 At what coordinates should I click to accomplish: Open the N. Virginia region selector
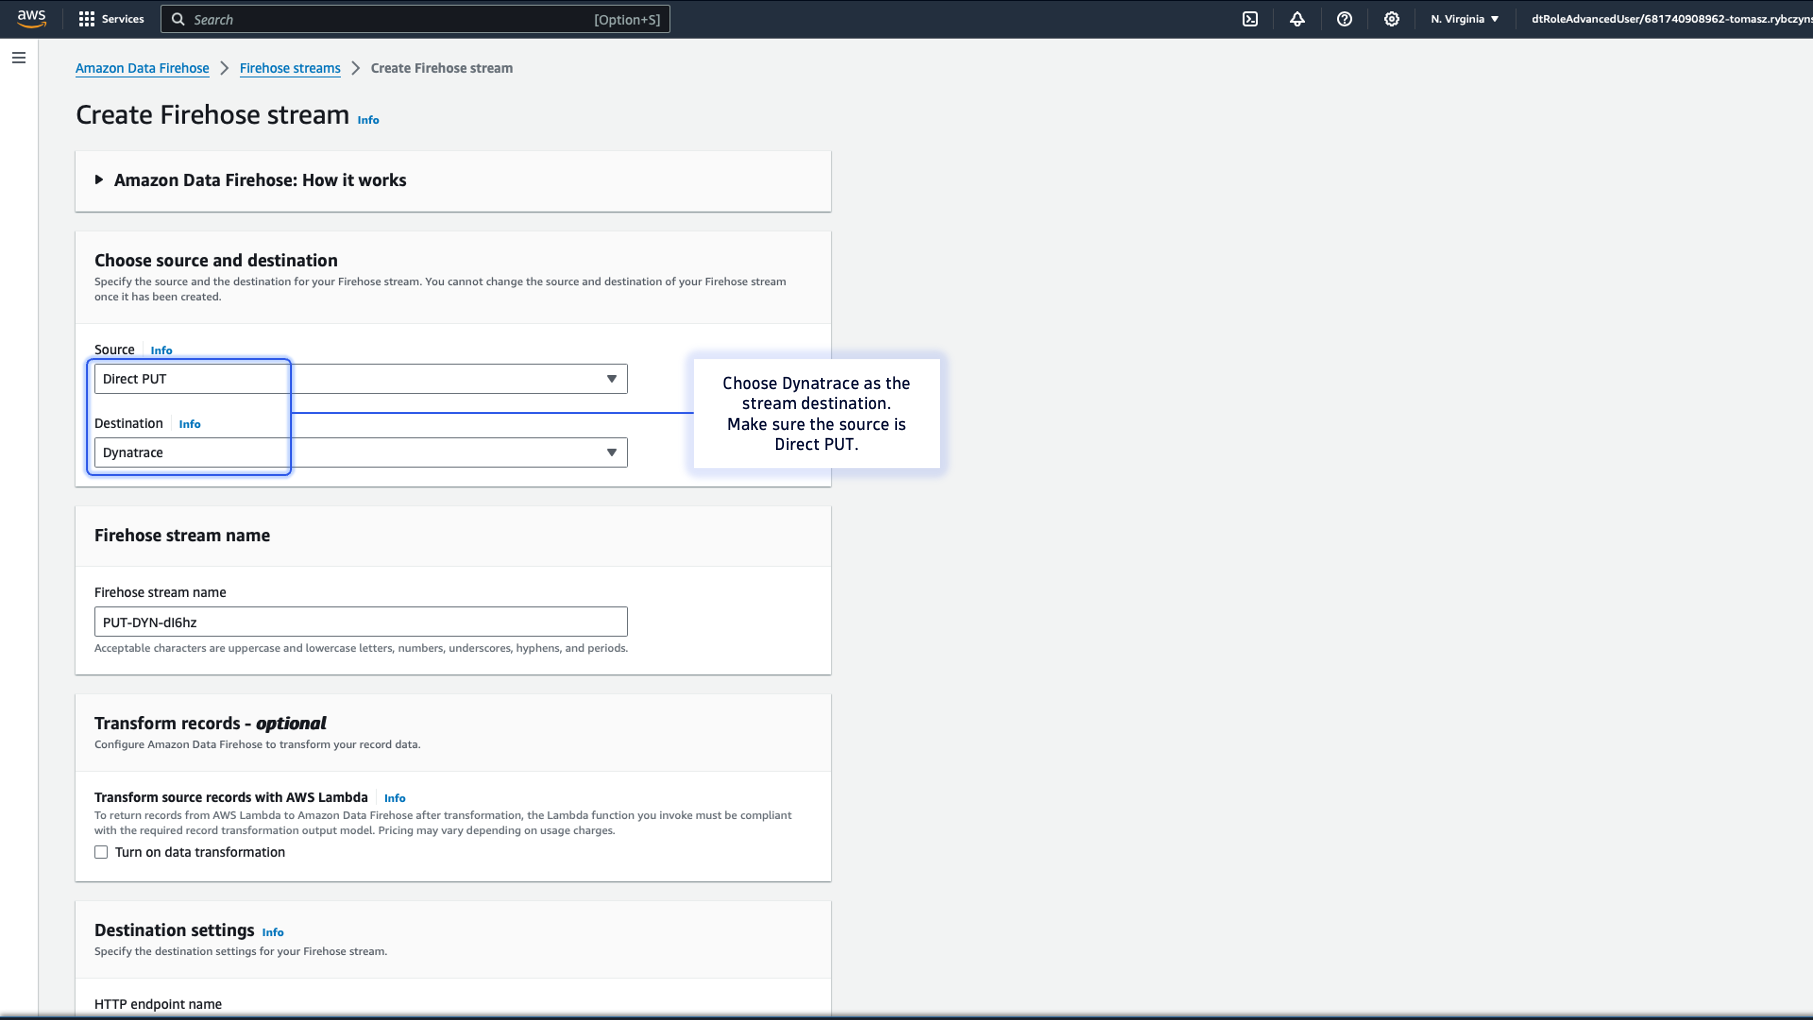pyautogui.click(x=1463, y=18)
